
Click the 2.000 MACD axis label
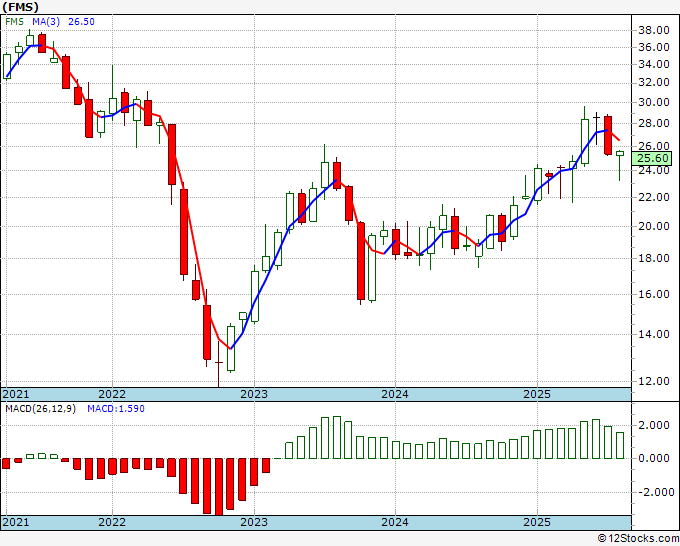click(654, 425)
